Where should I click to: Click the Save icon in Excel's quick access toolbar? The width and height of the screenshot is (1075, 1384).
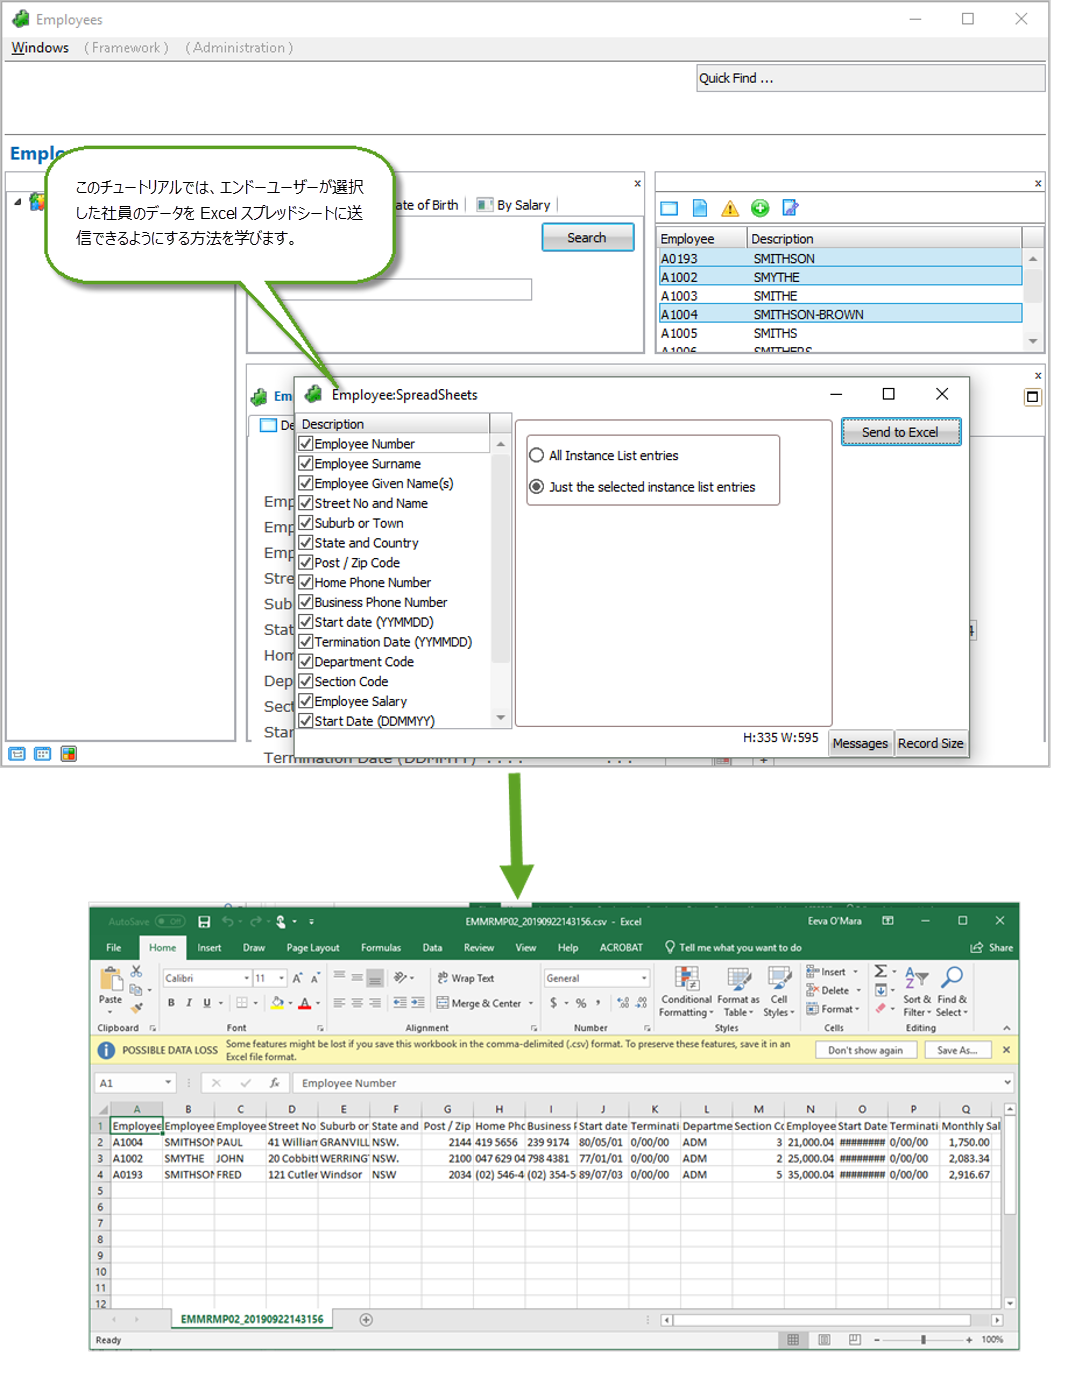[x=204, y=921]
